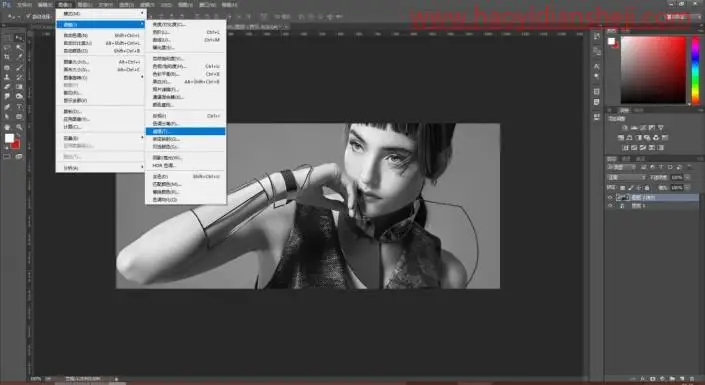
Task: Swap foreground and background colors
Action: click(18, 134)
